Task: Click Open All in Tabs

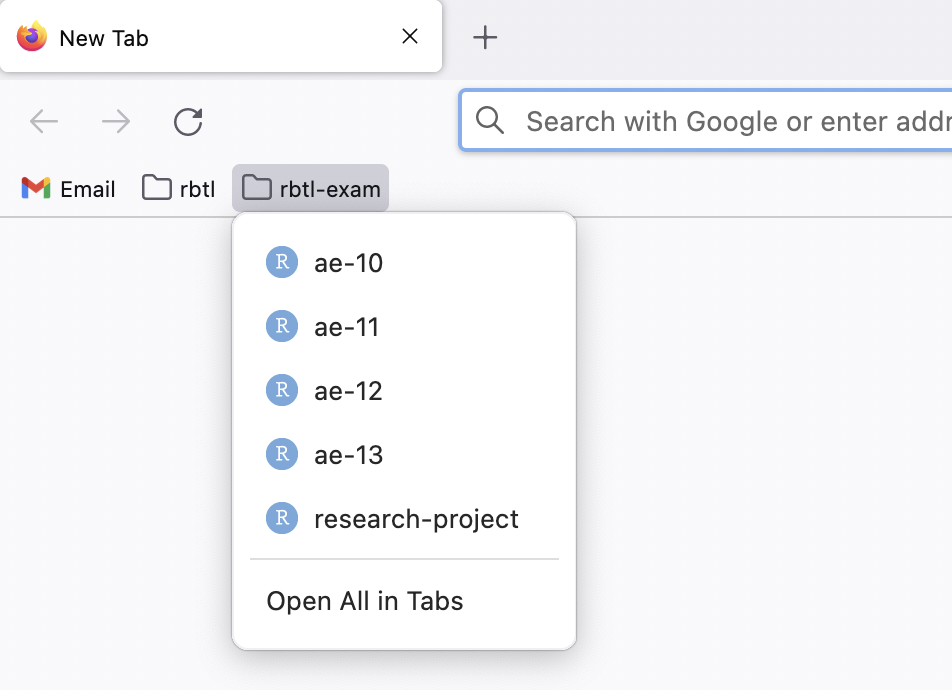Action: (x=364, y=601)
